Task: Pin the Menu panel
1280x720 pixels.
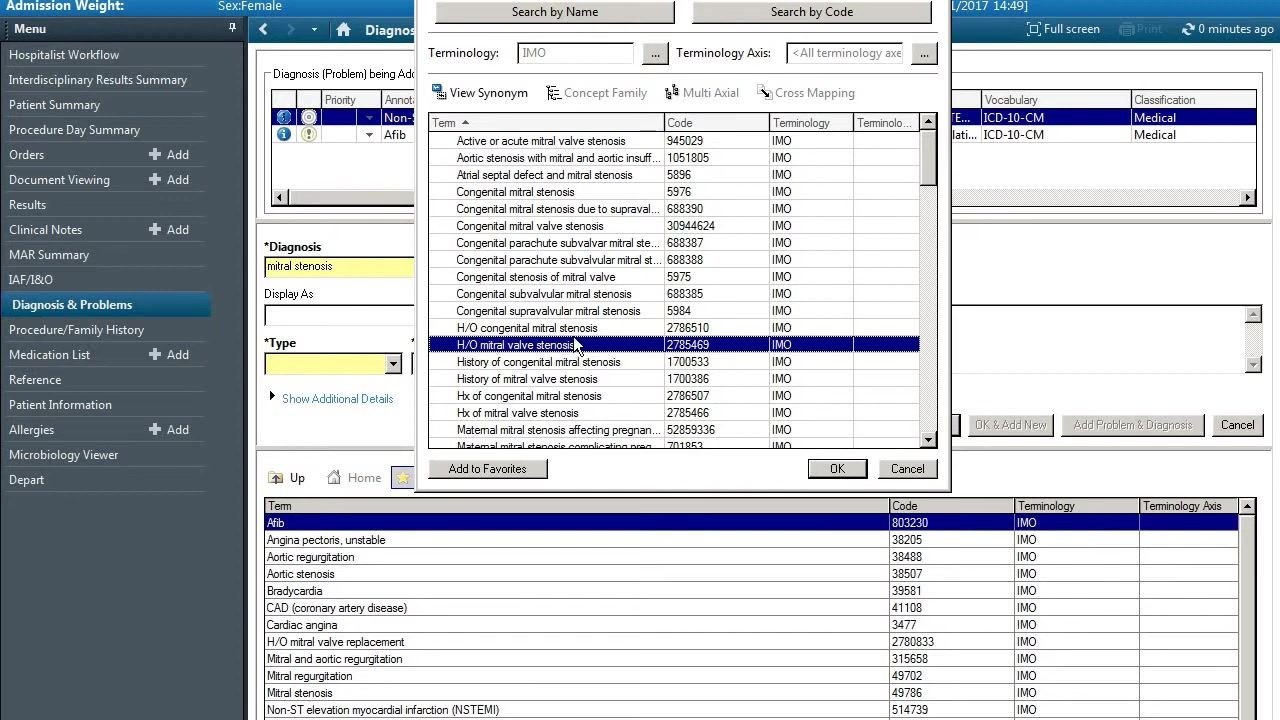Action: point(232,29)
